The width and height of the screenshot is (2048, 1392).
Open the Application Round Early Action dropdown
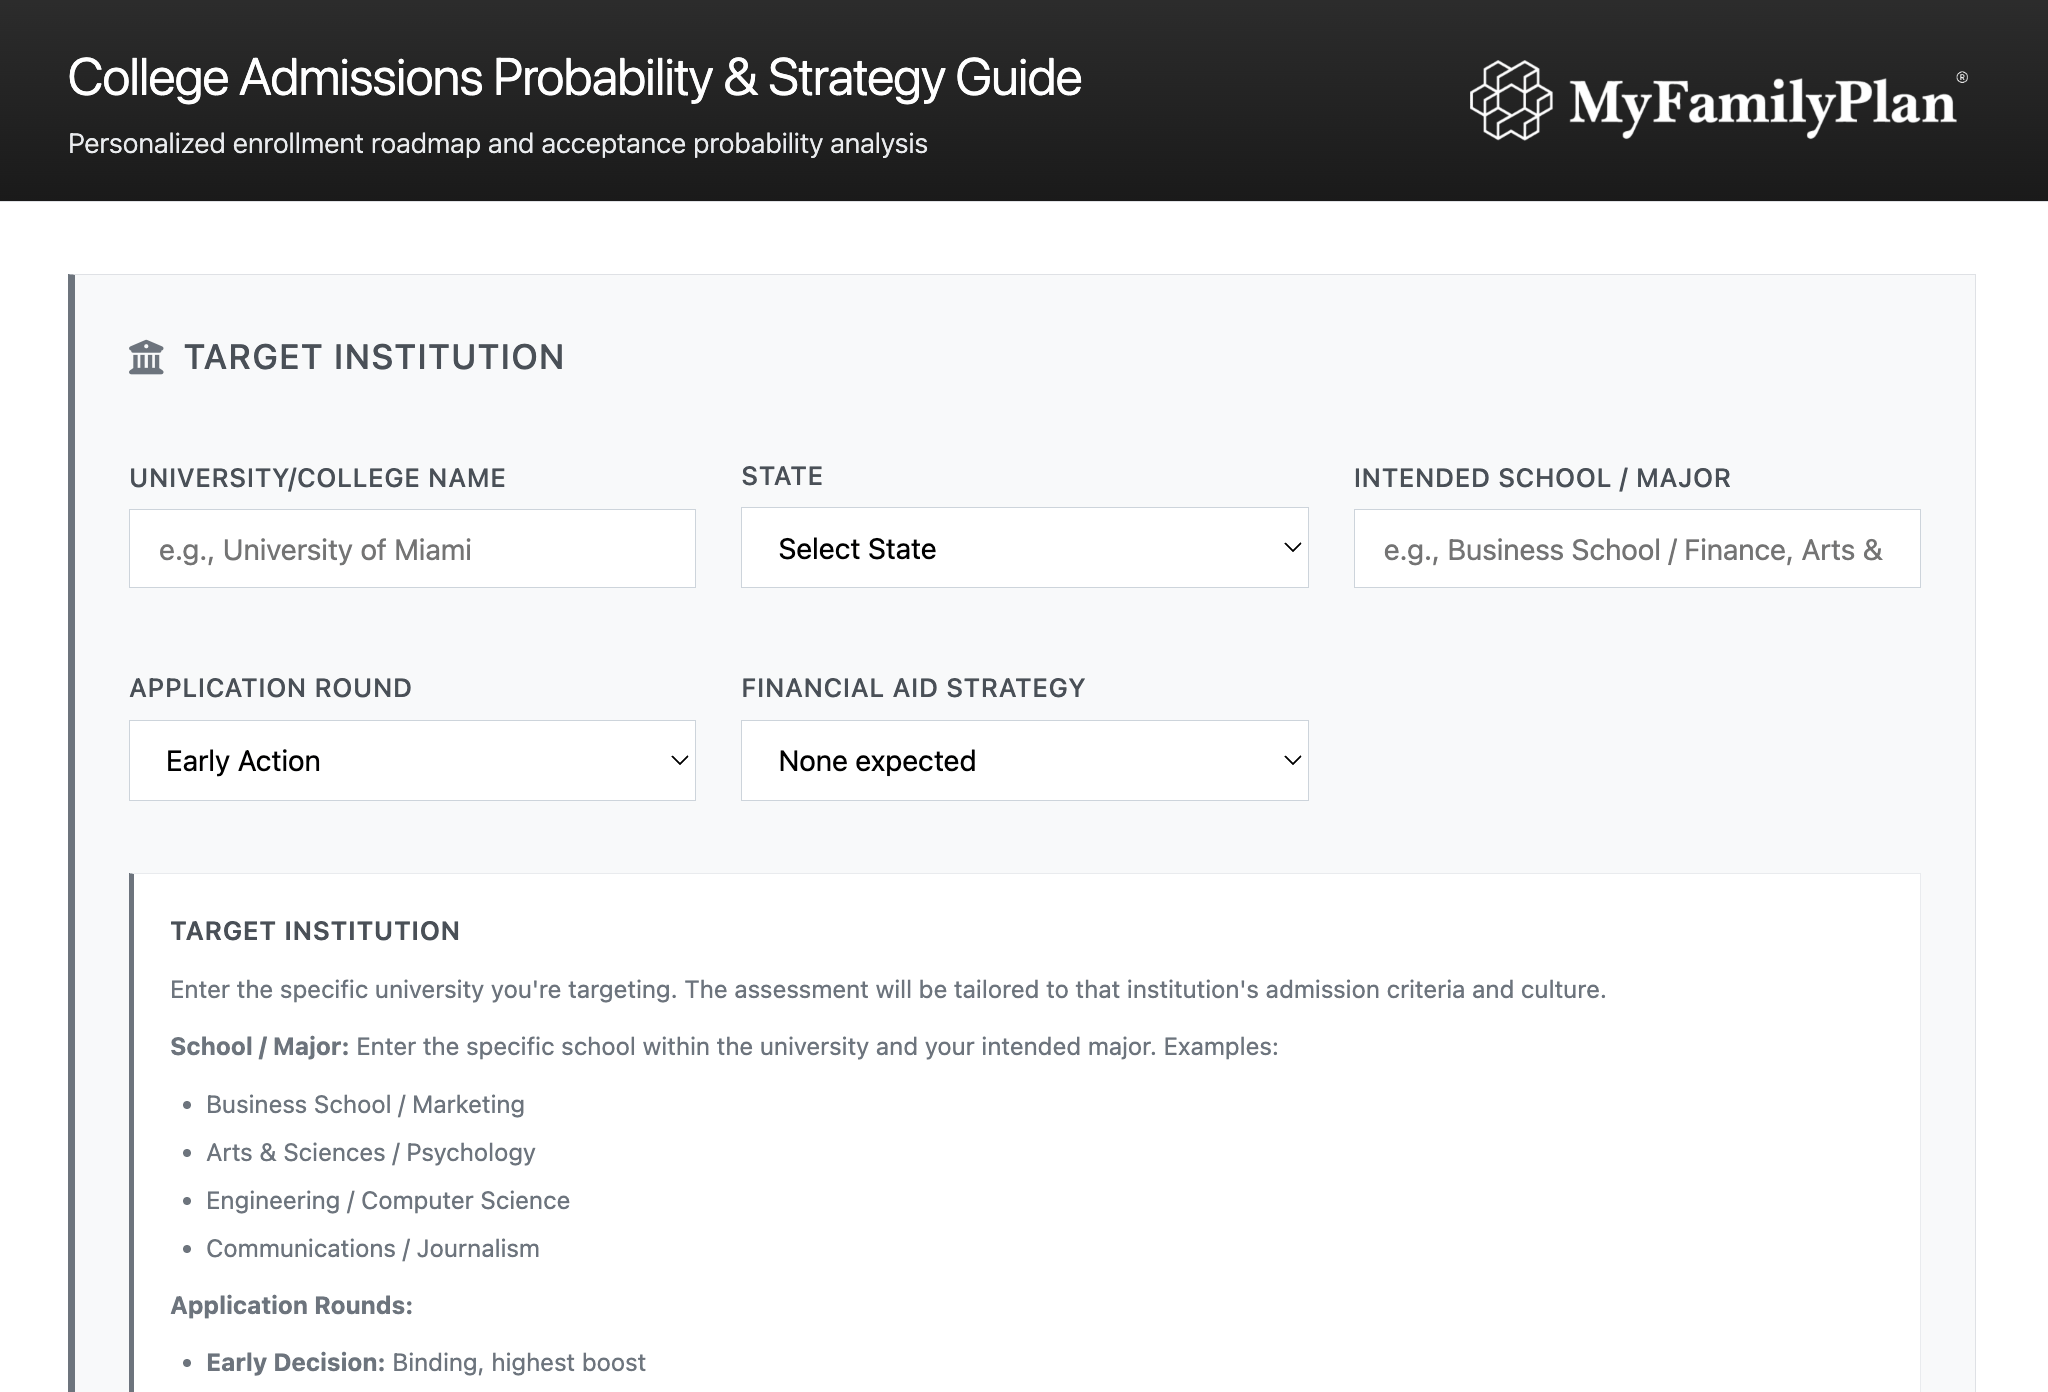tap(412, 760)
